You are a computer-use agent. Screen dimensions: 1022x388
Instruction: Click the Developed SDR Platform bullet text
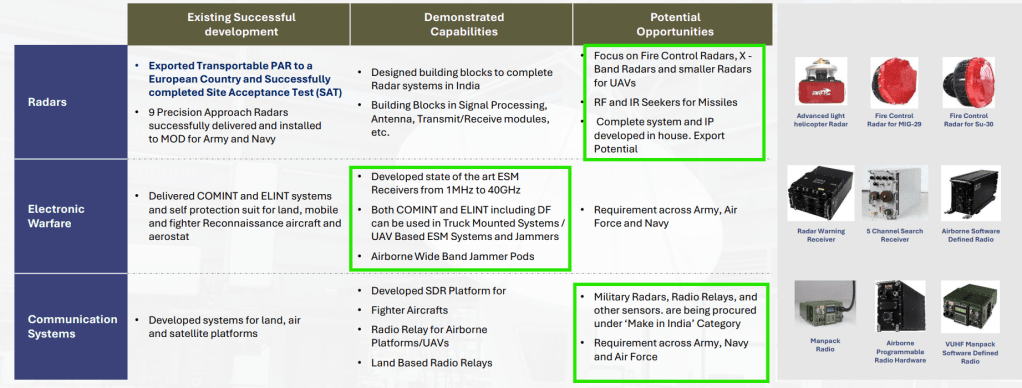[438, 290]
